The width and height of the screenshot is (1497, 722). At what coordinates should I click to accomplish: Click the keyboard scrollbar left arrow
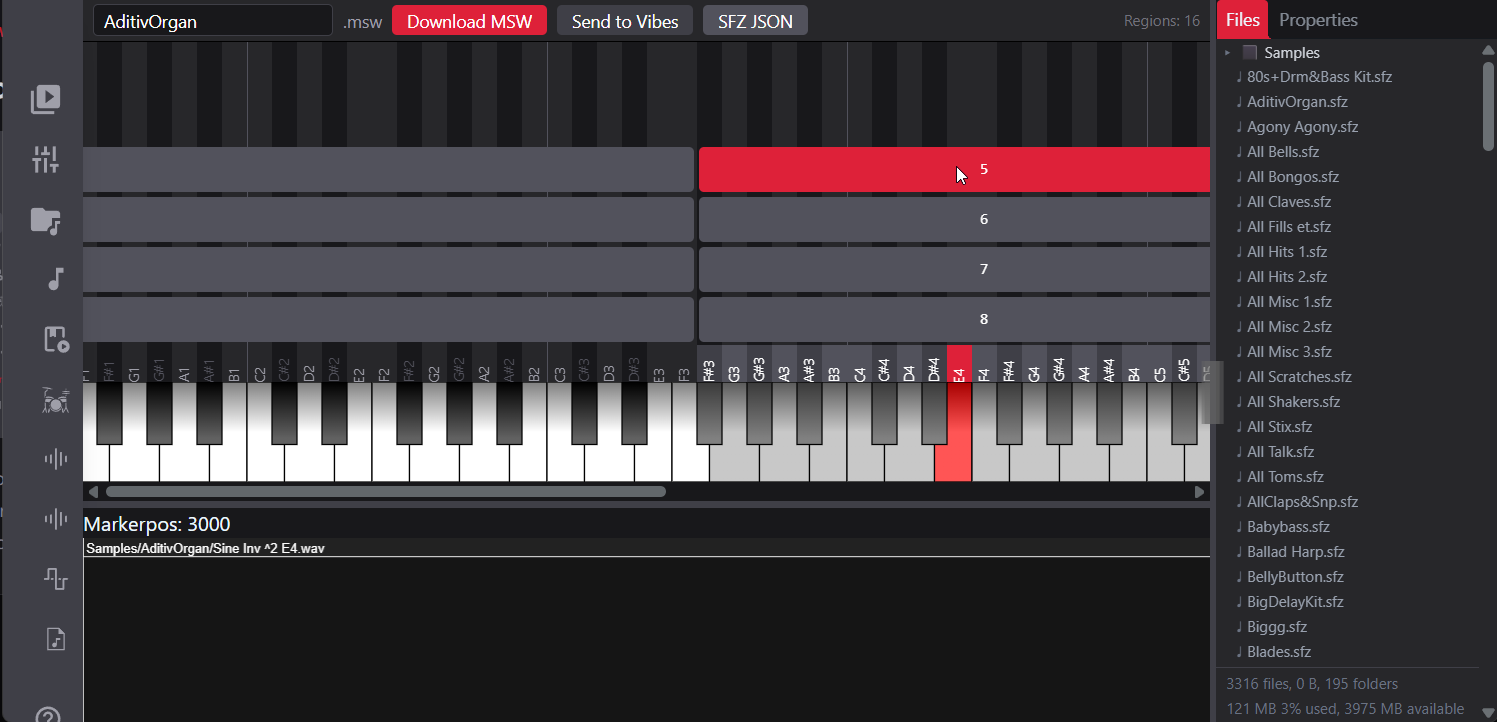pyautogui.click(x=94, y=492)
